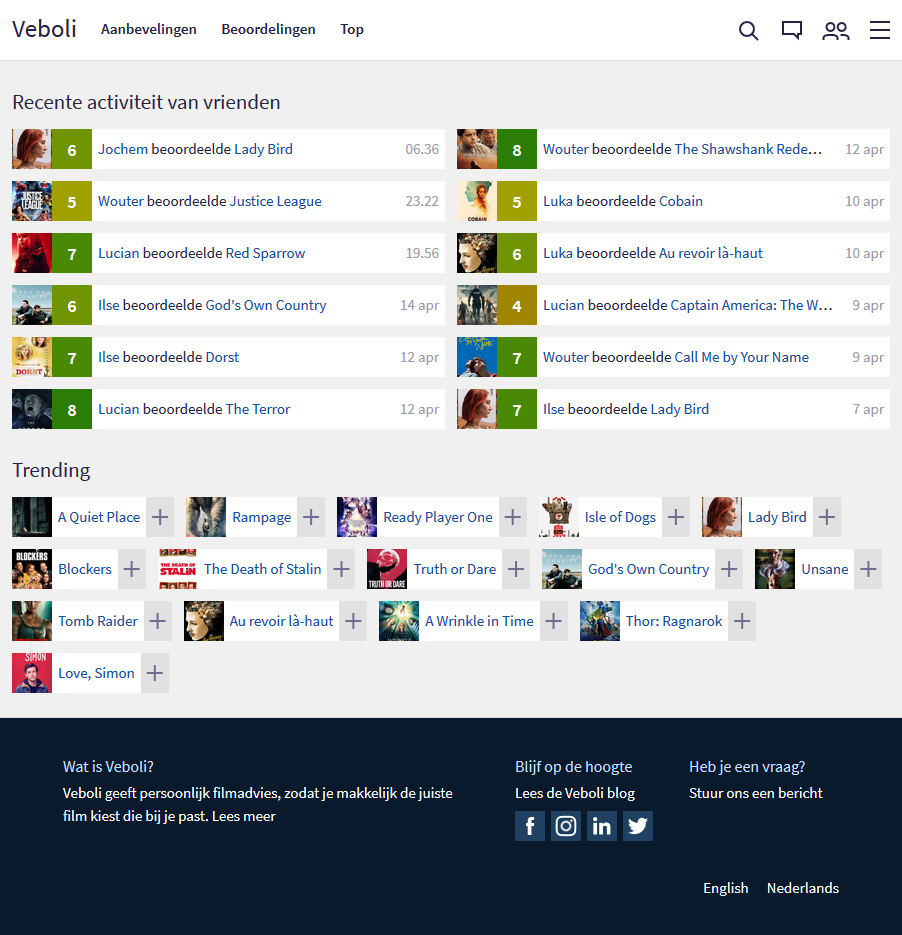This screenshot has height=935, width=902.
Task: Open trending Tomb Raider title
Action: tap(98, 621)
